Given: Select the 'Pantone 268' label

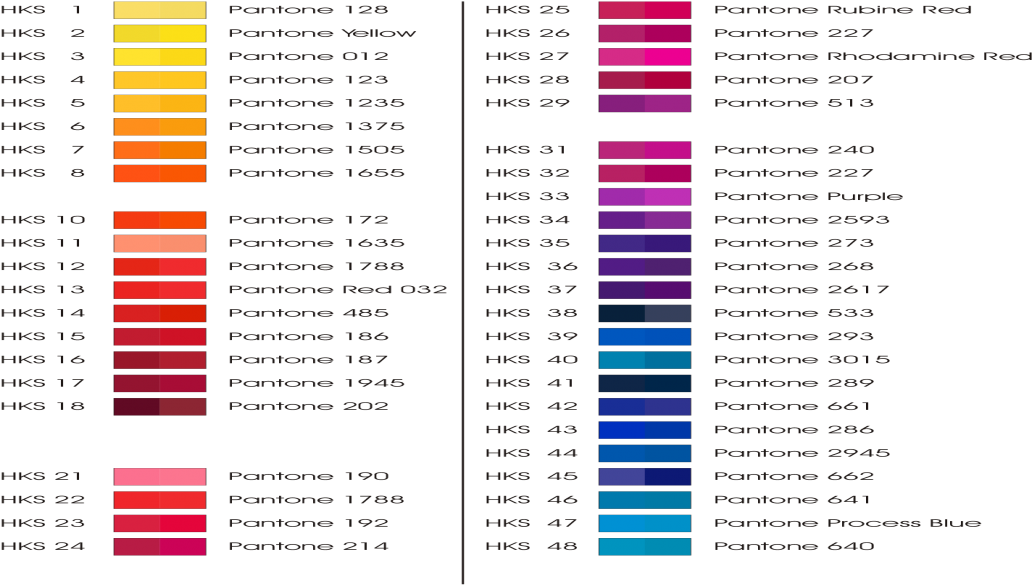Looking at the screenshot, I should (x=794, y=267).
